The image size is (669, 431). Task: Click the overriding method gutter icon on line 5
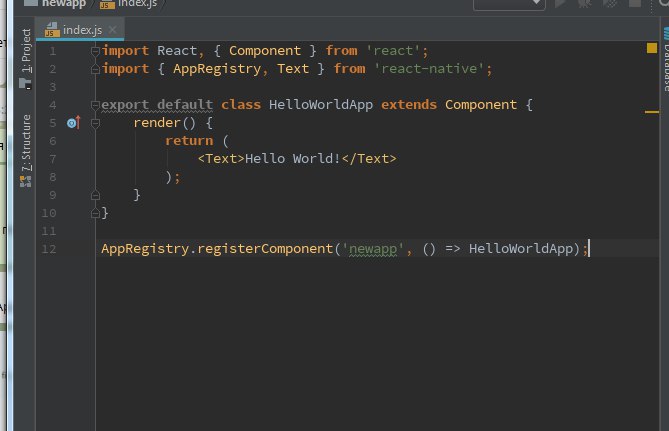73,123
